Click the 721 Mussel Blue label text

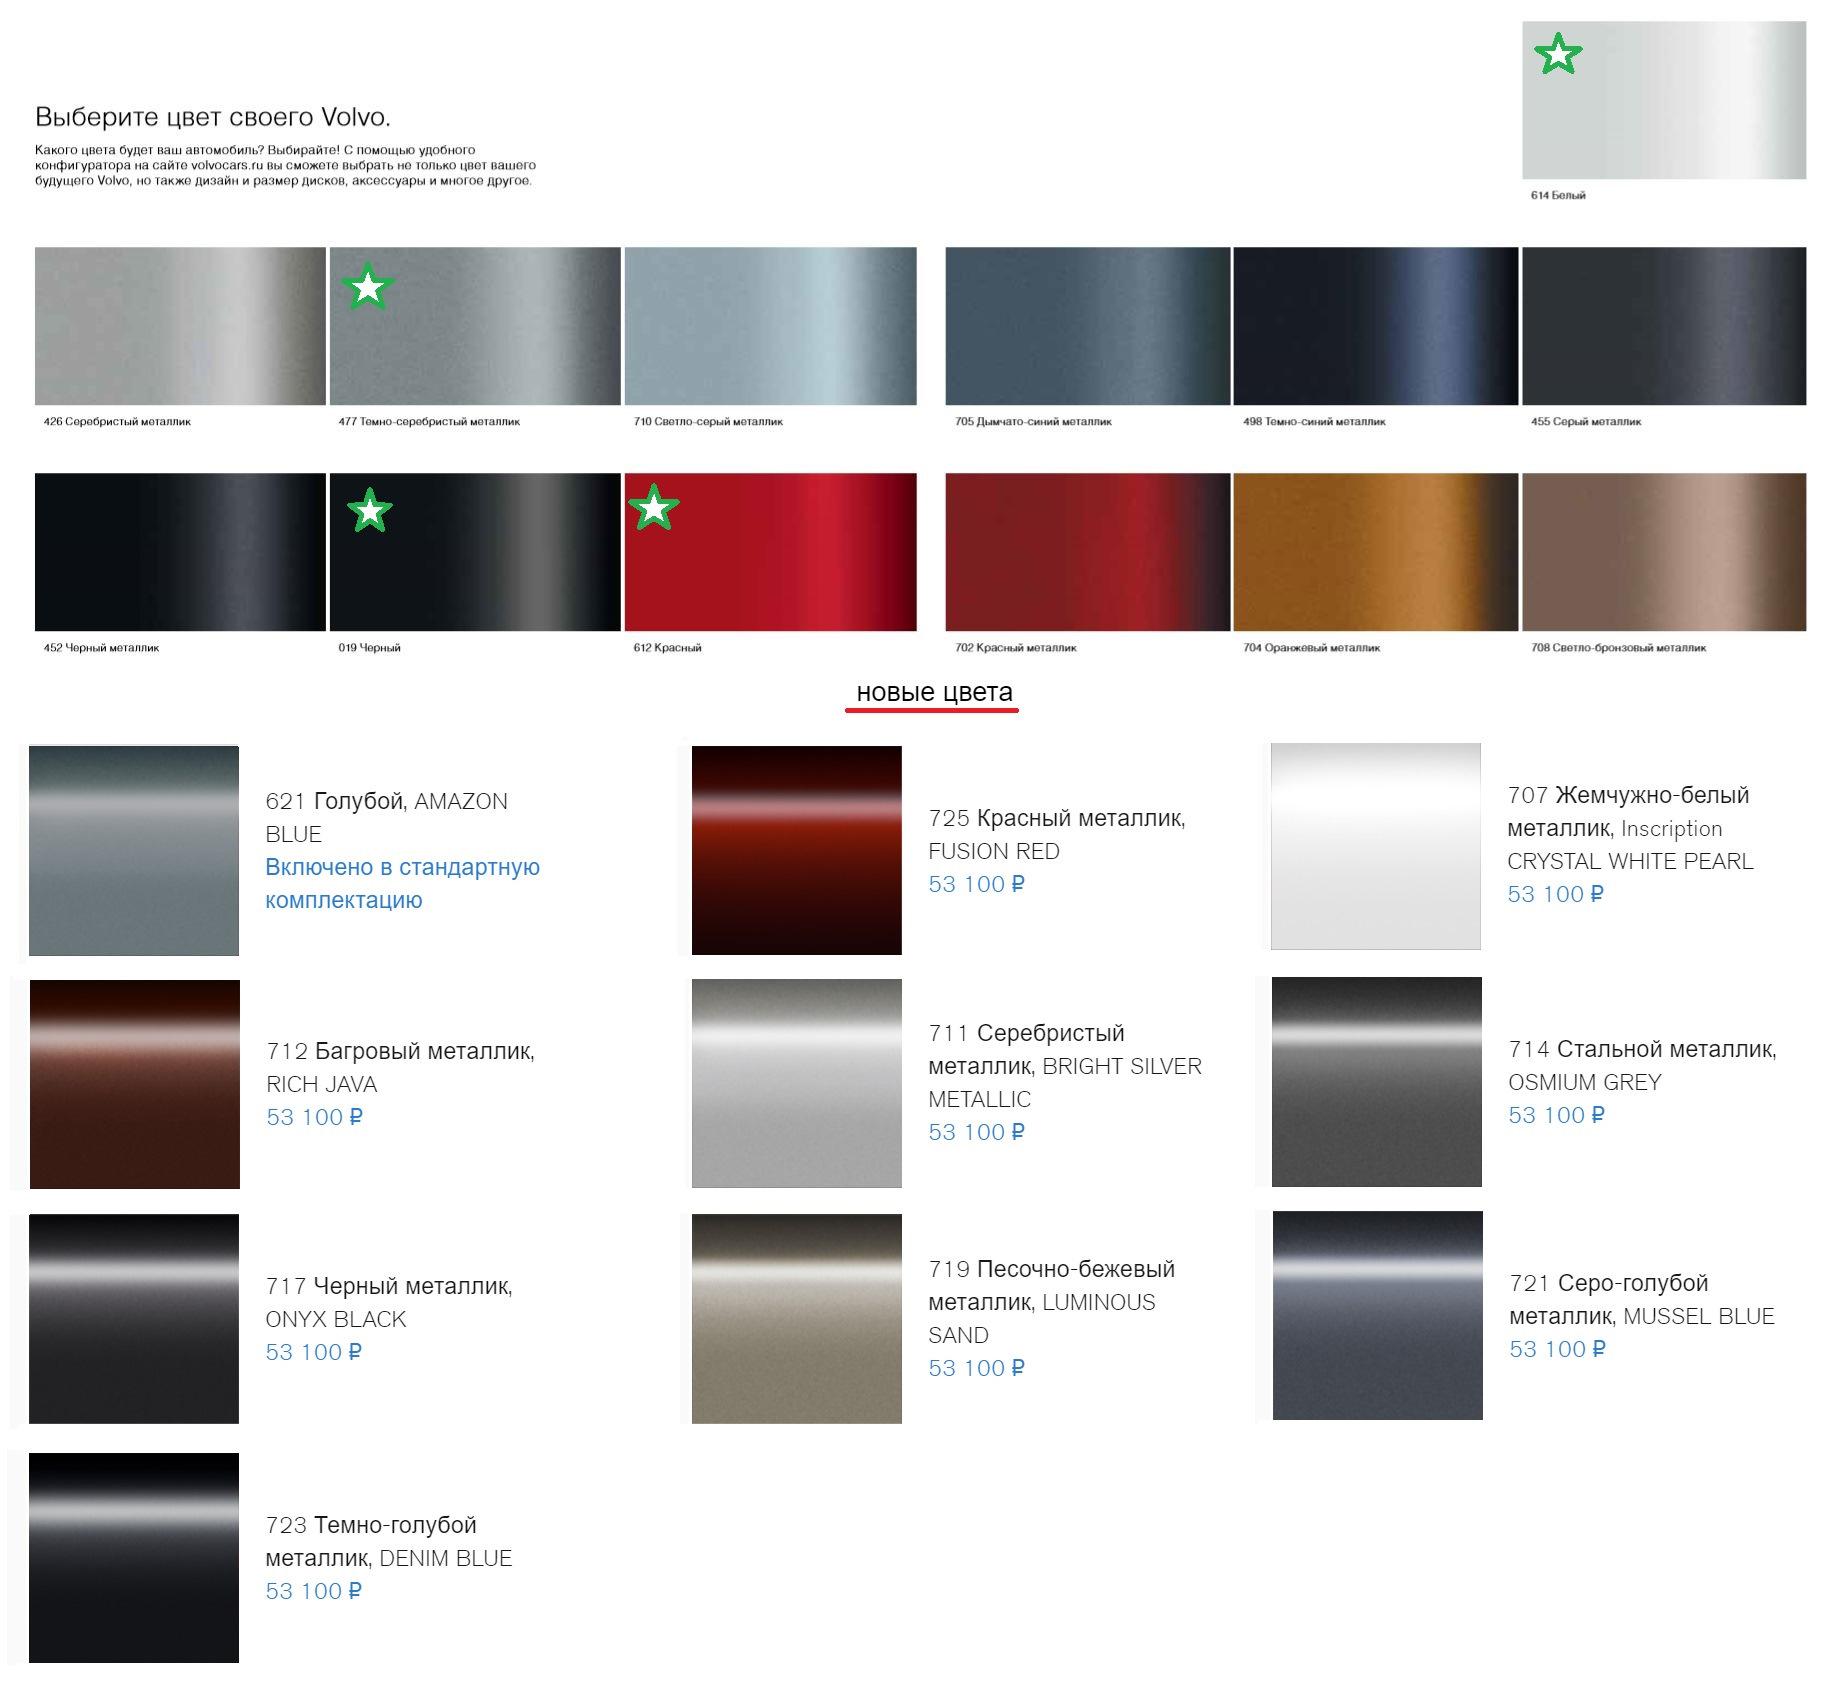[x=1641, y=1299]
